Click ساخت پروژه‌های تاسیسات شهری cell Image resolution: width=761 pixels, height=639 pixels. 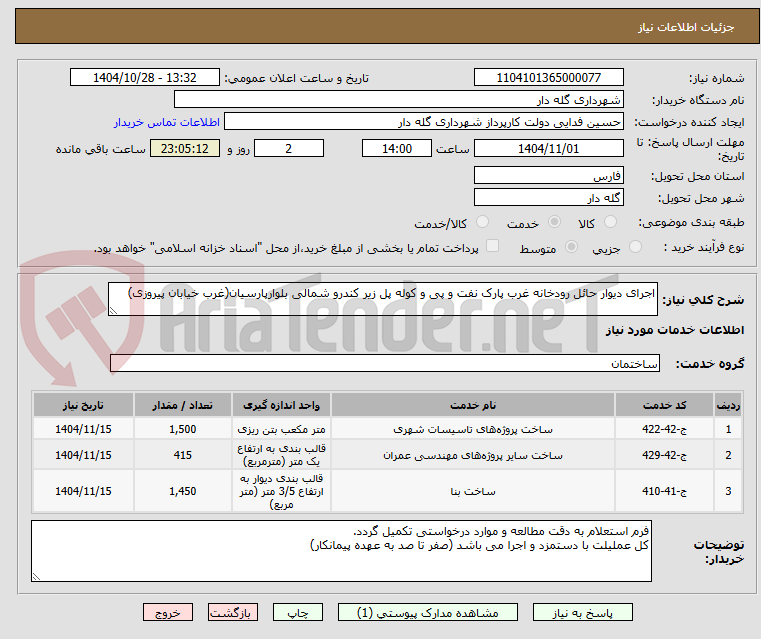point(473,429)
